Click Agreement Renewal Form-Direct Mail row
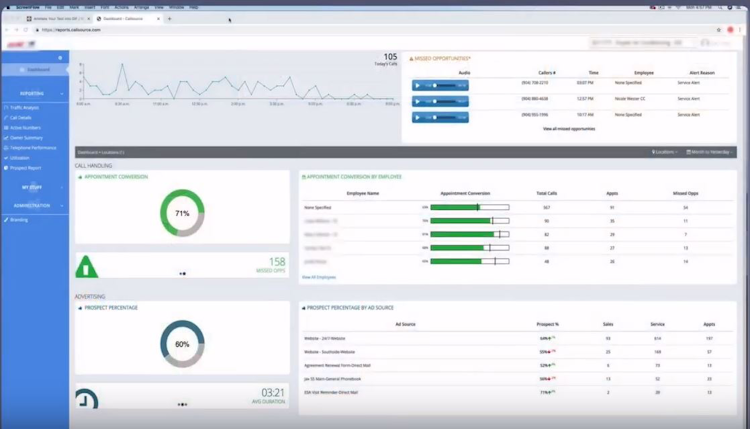This screenshot has width=750, height=429. [x=517, y=365]
